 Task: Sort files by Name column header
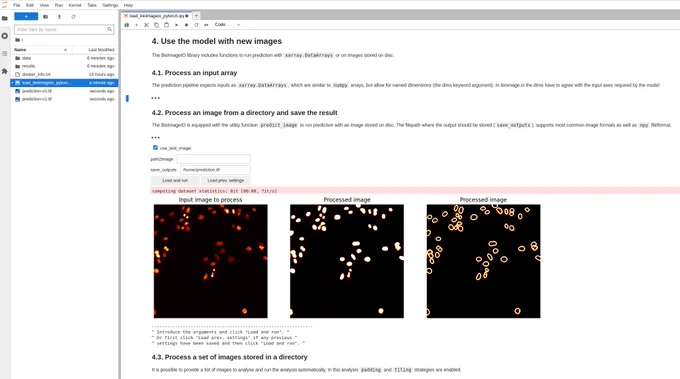(x=41, y=50)
